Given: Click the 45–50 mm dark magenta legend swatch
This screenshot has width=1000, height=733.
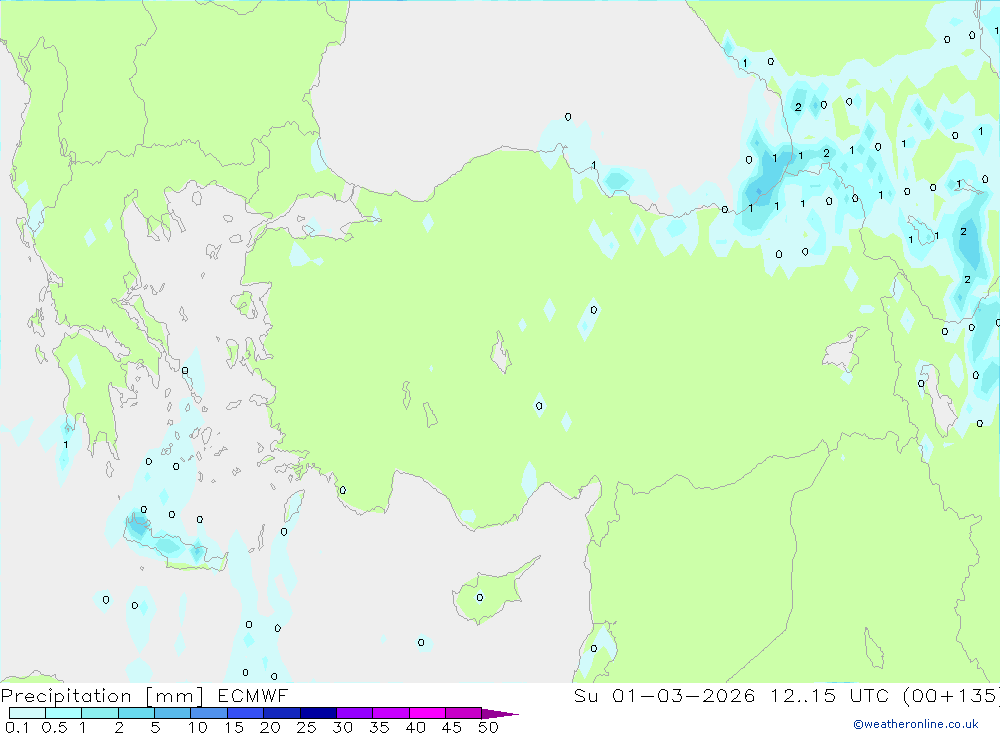Looking at the screenshot, I should (463, 713).
